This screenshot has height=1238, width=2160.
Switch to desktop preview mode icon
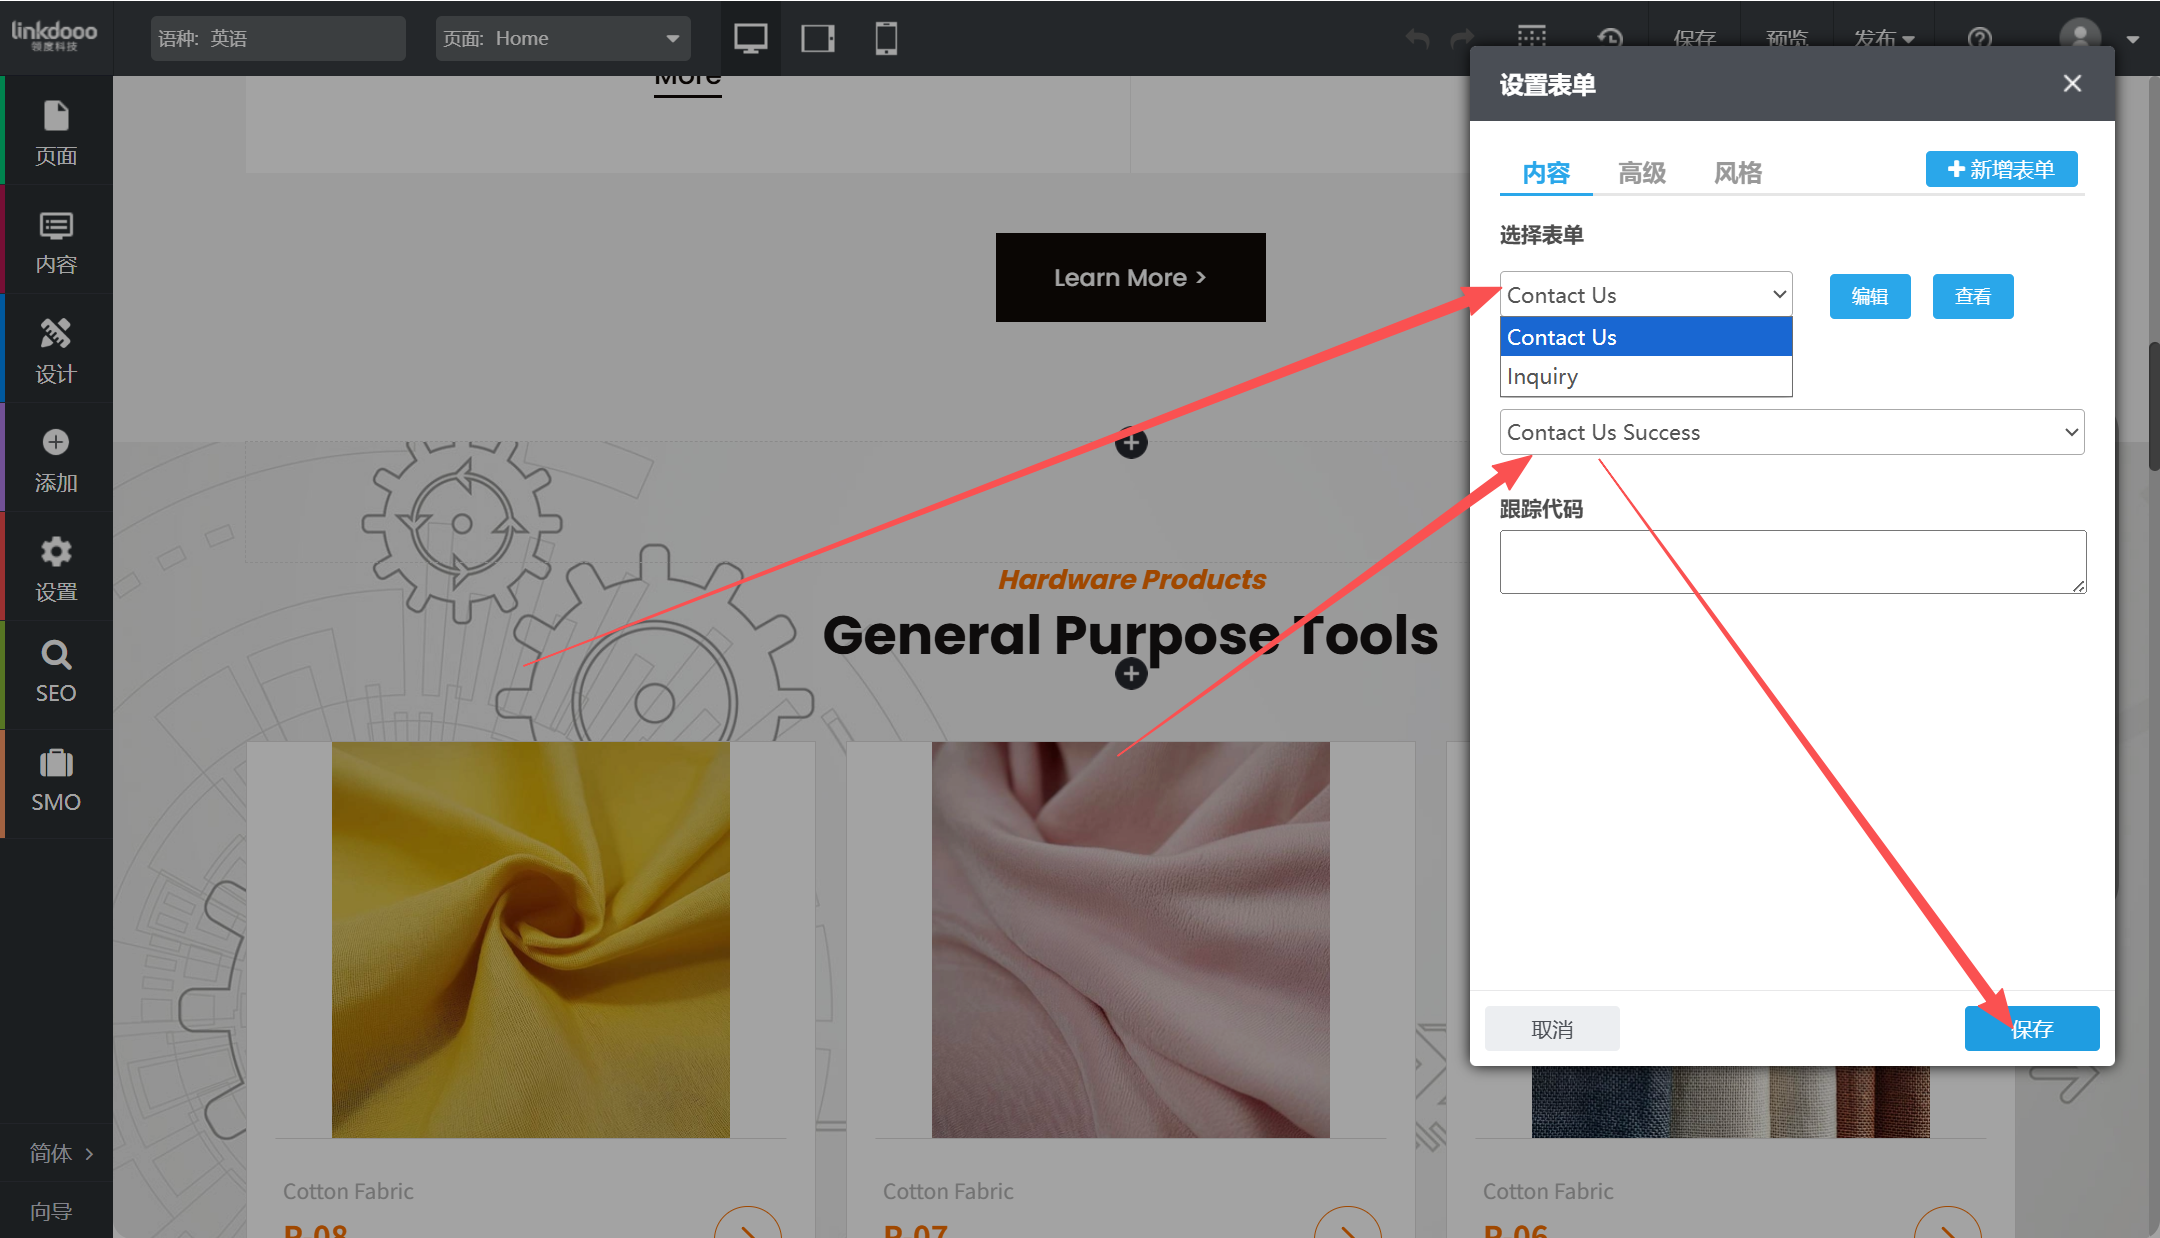click(x=750, y=38)
